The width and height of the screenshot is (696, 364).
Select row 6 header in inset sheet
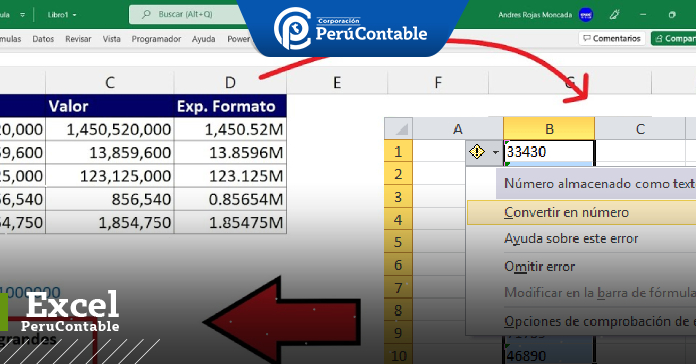[x=398, y=265]
